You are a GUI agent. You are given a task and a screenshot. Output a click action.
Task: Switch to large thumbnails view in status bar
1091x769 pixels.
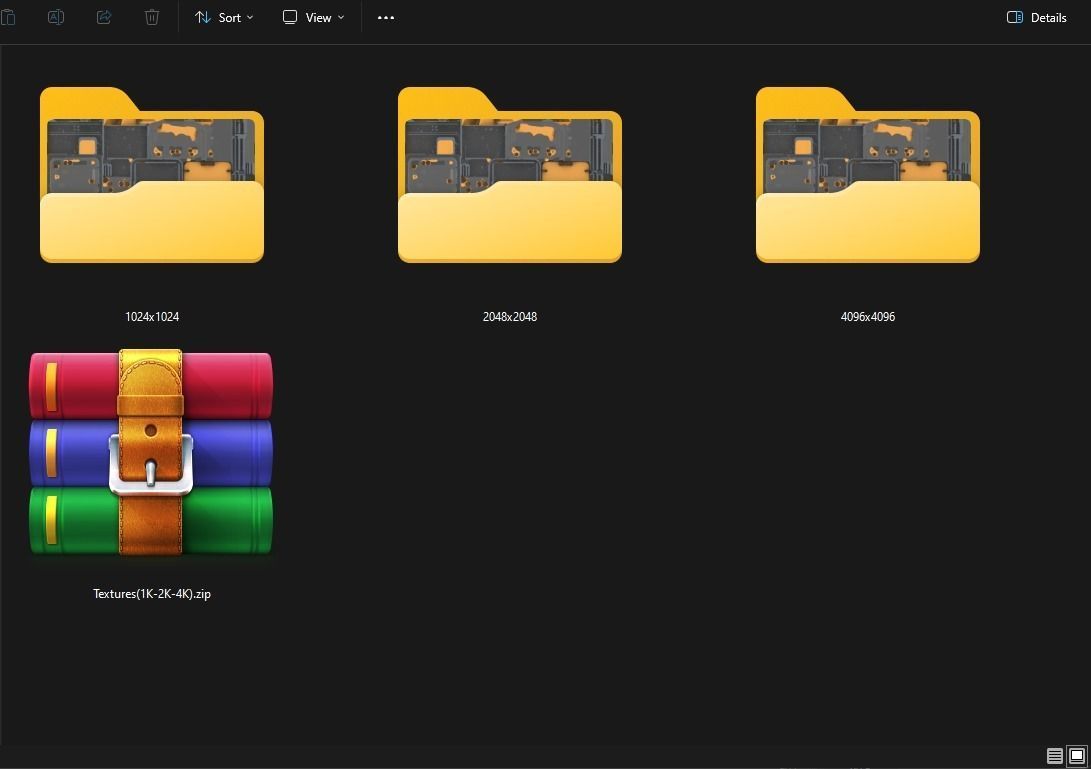click(x=1076, y=756)
